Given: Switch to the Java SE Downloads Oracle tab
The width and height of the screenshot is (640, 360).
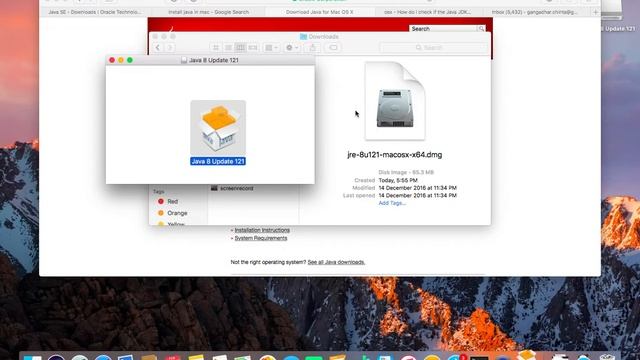Looking at the screenshot, I should pyautogui.click(x=95, y=12).
